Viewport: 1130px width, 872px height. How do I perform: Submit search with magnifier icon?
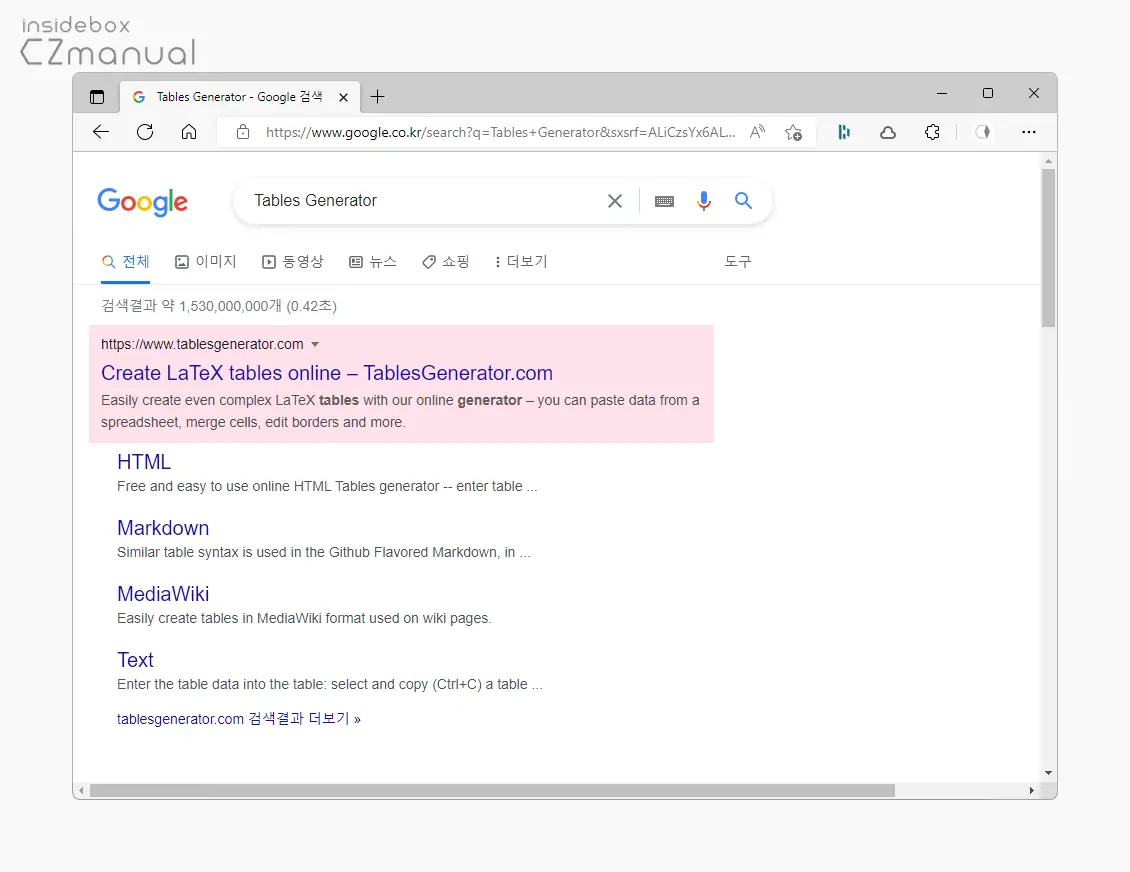point(743,200)
